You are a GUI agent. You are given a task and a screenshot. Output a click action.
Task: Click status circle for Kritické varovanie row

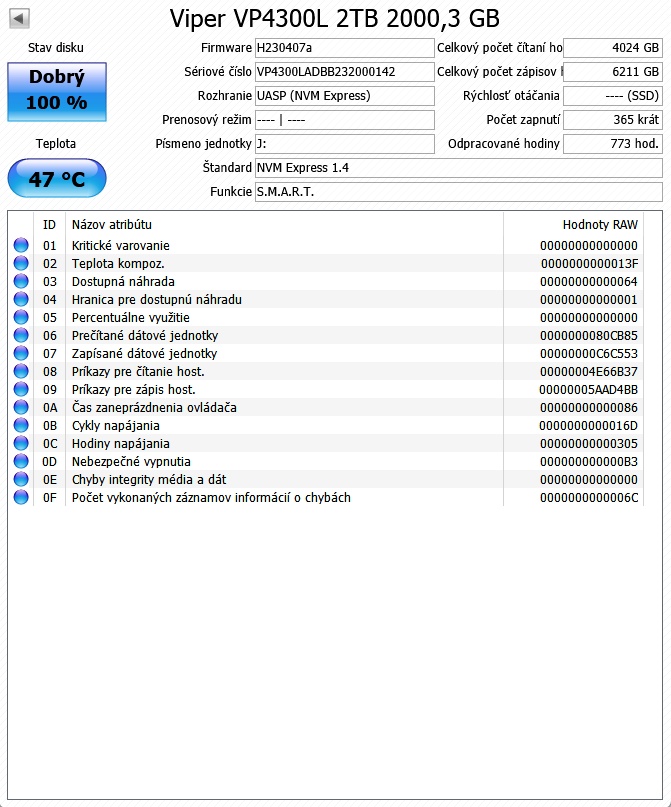point(21,245)
